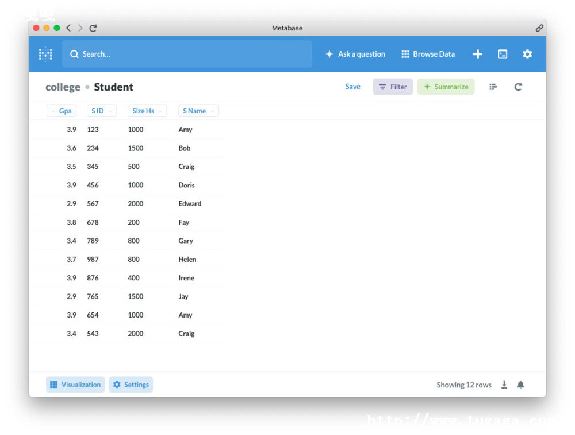Click the plus icon to create new item
The image size is (575, 435).
coord(477,54)
